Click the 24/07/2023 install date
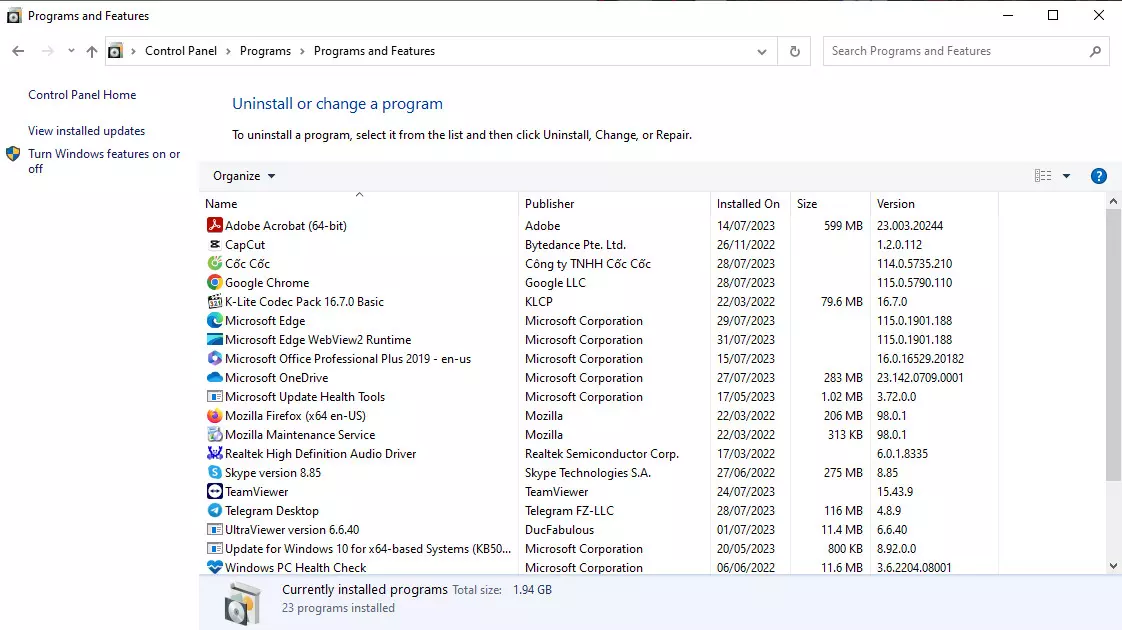Viewport: 1122px width, 630px height. [x=746, y=492]
